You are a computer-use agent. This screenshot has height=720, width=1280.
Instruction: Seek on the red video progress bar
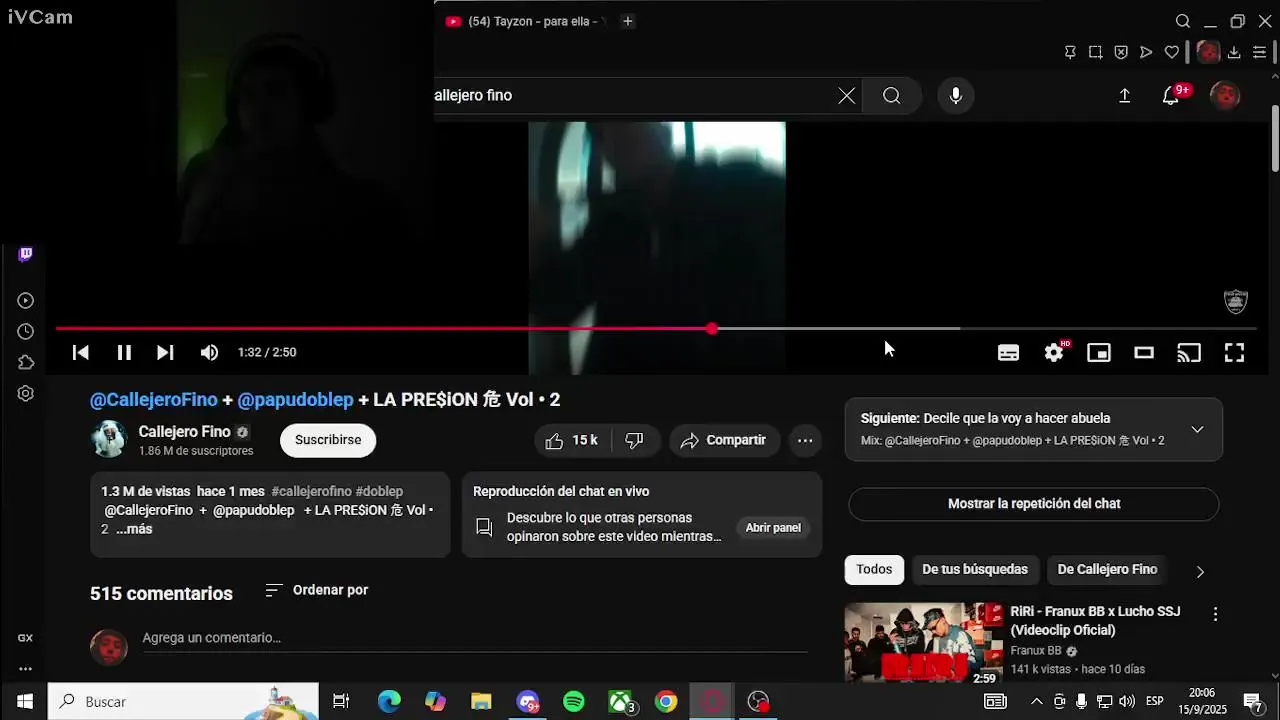(x=656, y=328)
